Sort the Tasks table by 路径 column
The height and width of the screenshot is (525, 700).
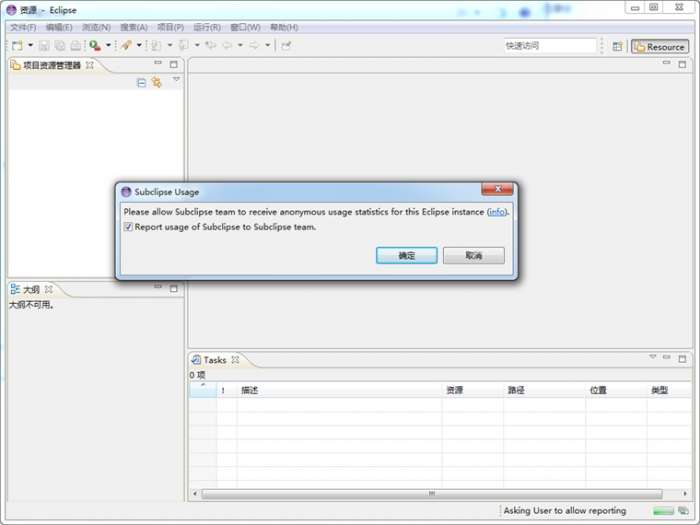(545, 390)
